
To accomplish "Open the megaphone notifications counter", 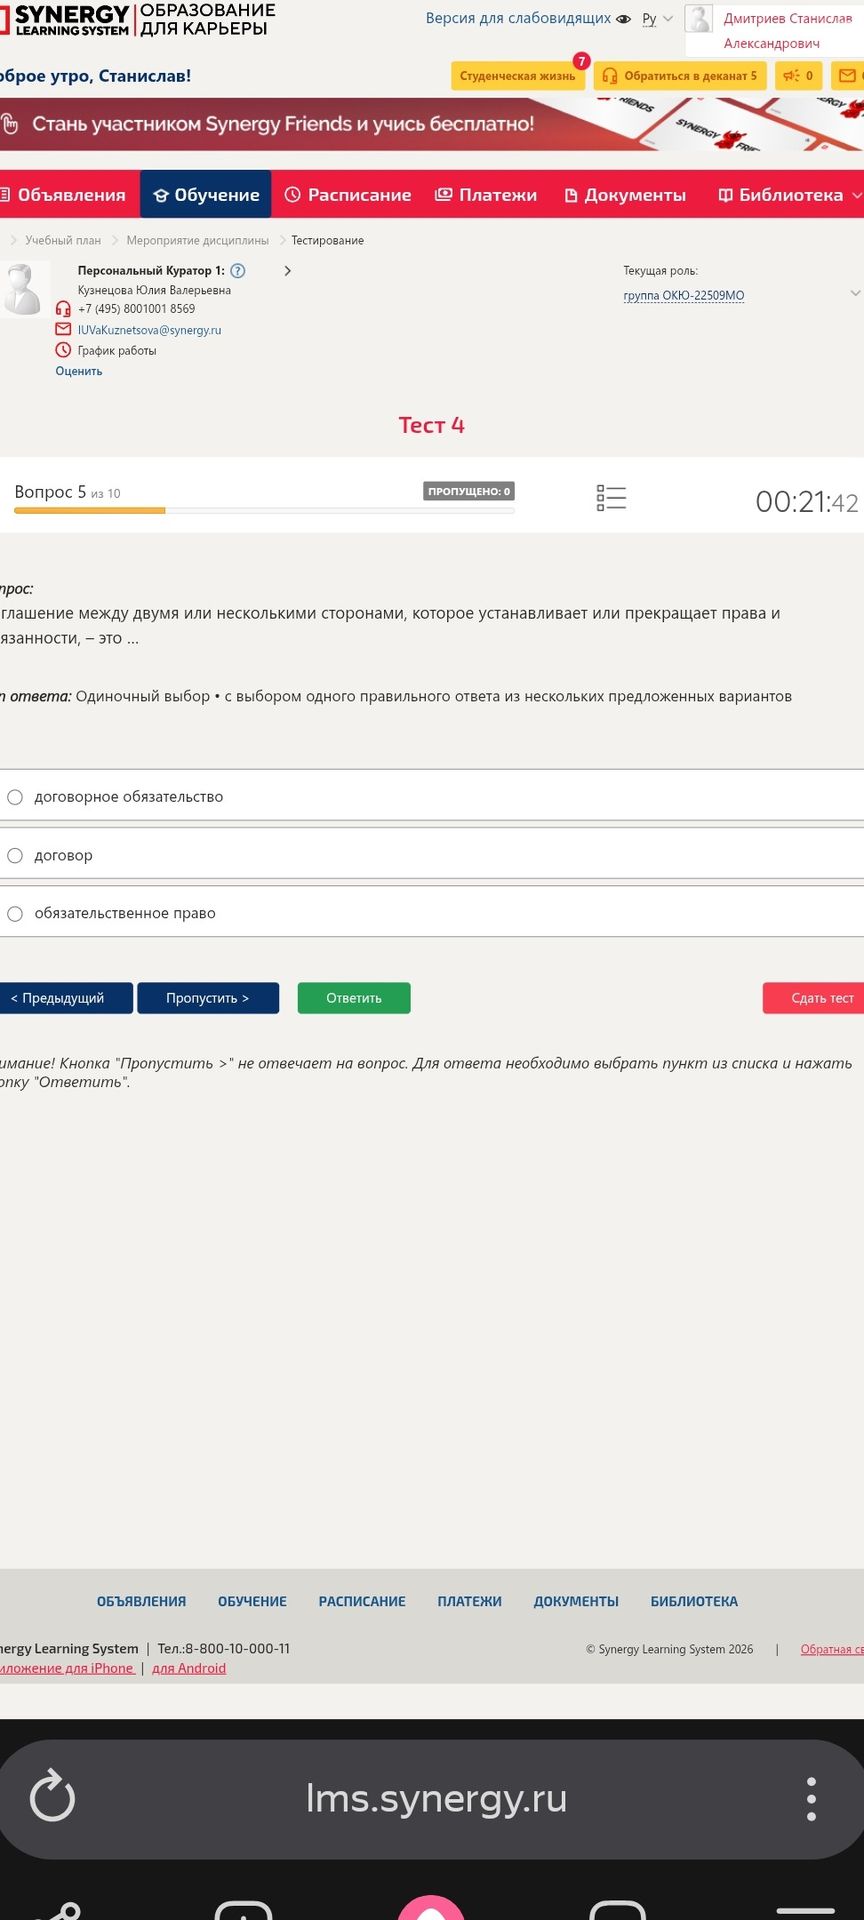I will tap(798, 76).
